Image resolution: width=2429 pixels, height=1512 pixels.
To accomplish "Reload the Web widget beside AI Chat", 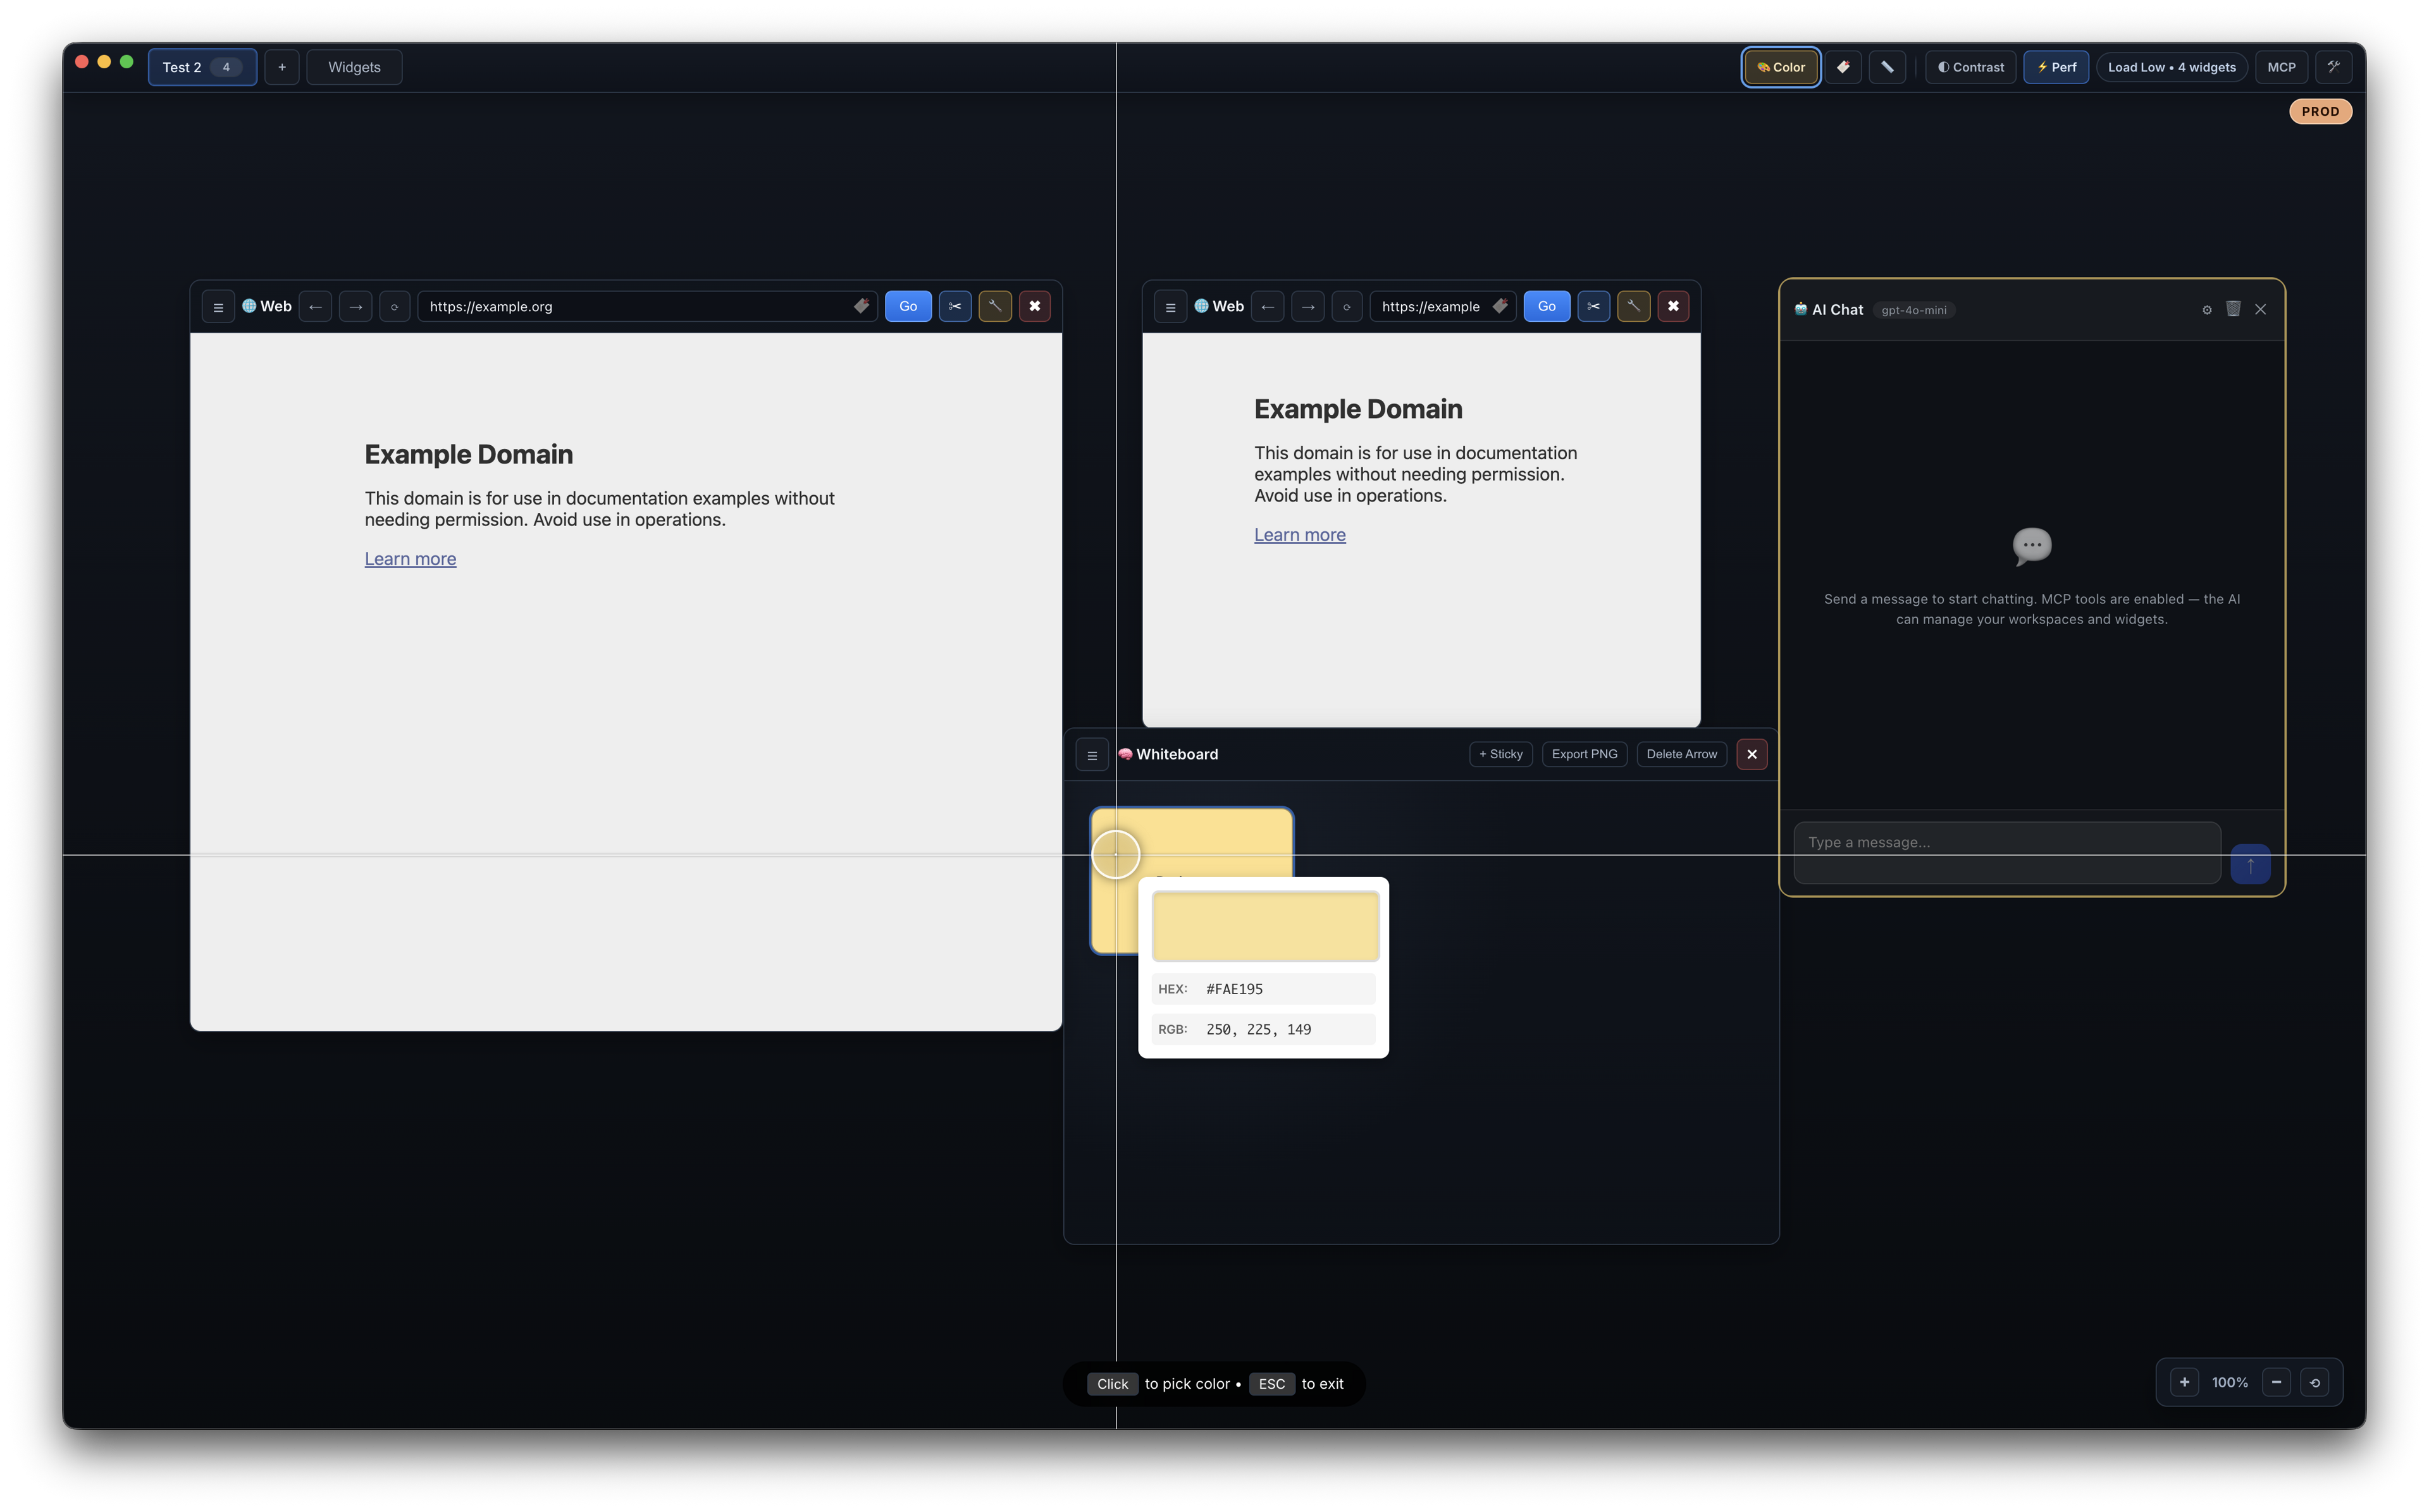I will pyautogui.click(x=1346, y=306).
